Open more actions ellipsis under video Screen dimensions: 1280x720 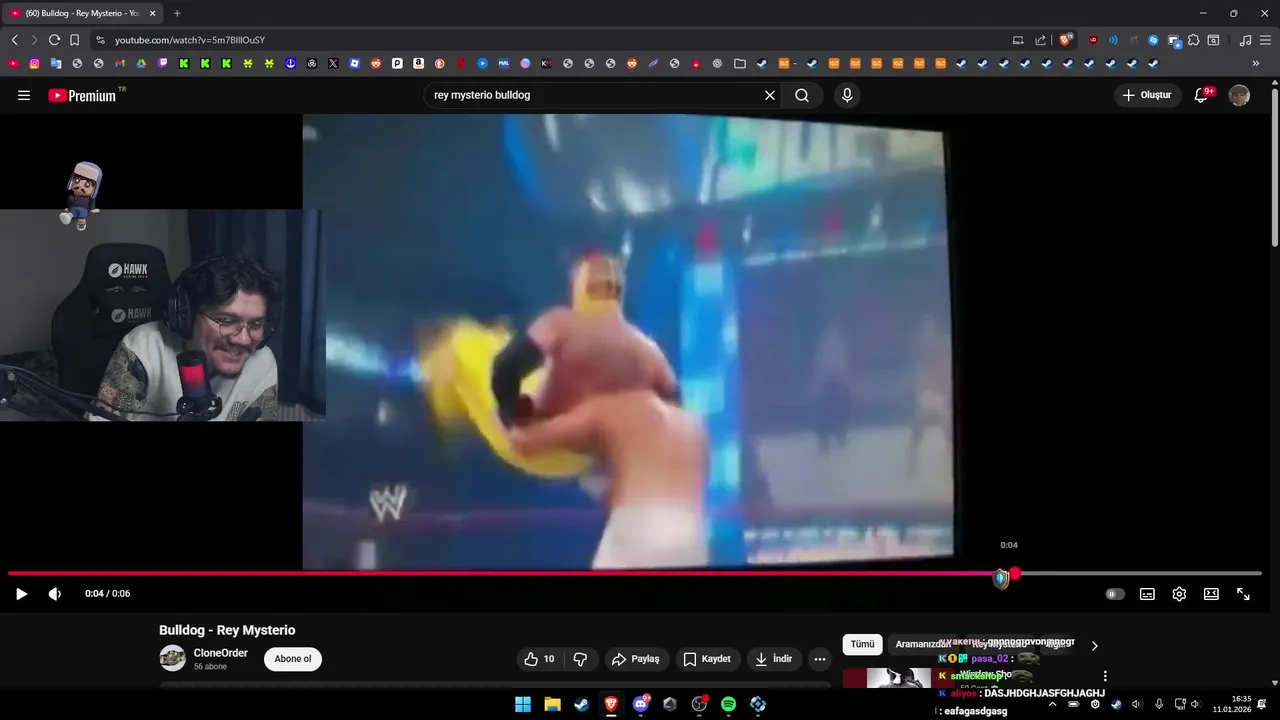pos(820,659)
